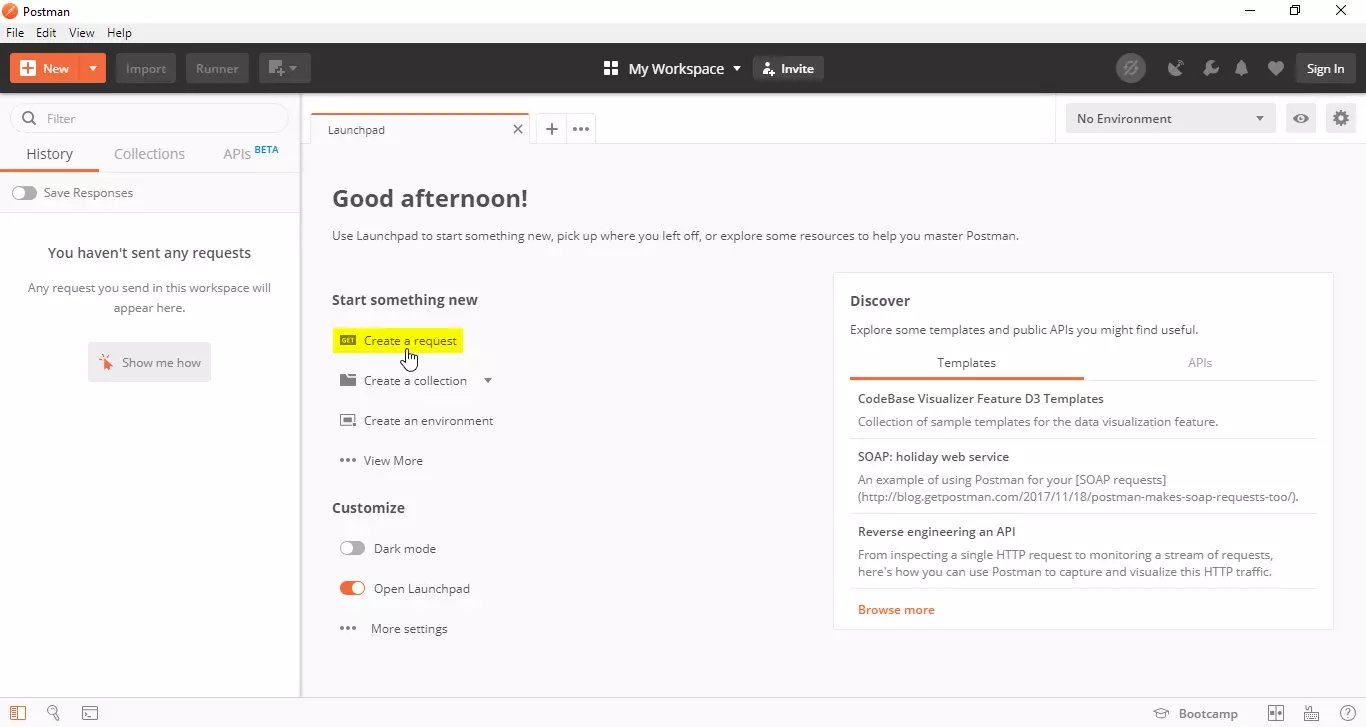Select the Templates tab in Discover

[966, 362]
